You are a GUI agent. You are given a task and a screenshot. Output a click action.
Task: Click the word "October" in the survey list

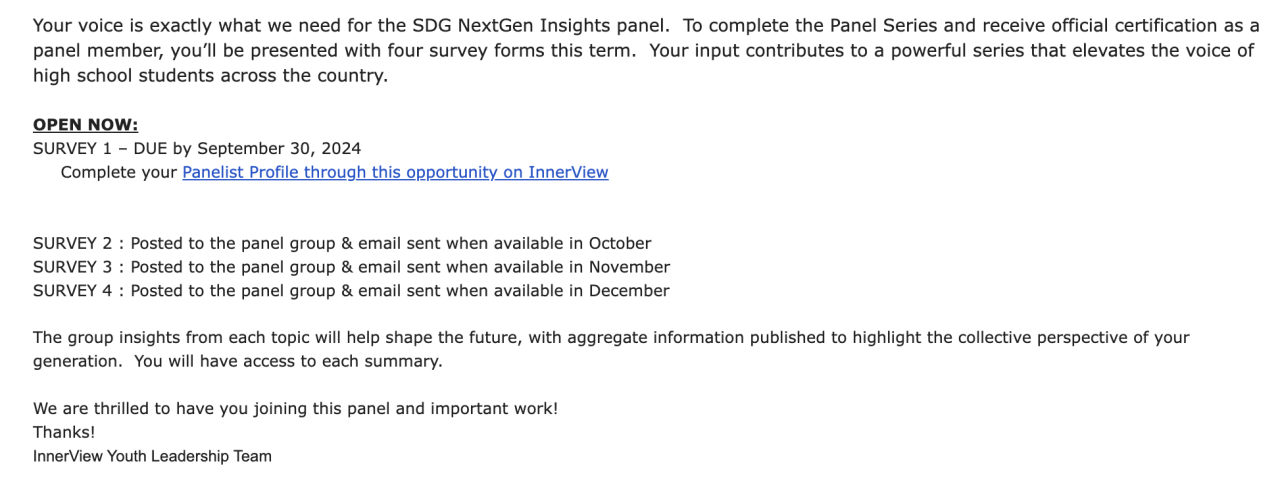620,243
